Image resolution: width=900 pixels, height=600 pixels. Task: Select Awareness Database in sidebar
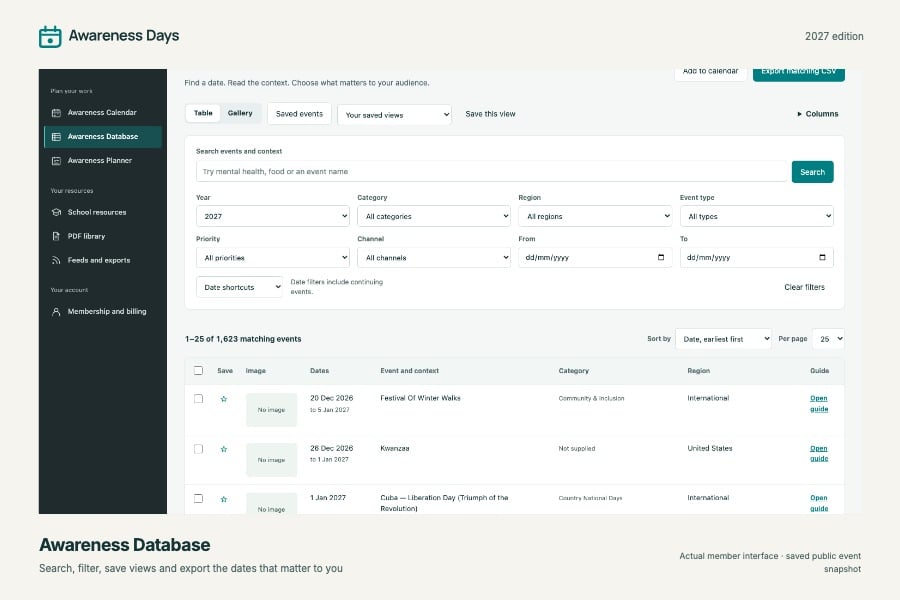pos(103,137)
